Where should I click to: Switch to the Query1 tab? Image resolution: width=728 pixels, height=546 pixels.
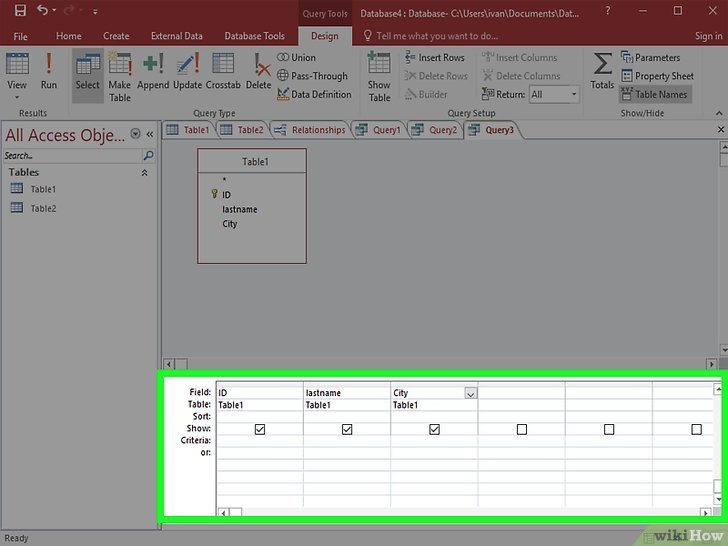(x=379, y=130)
